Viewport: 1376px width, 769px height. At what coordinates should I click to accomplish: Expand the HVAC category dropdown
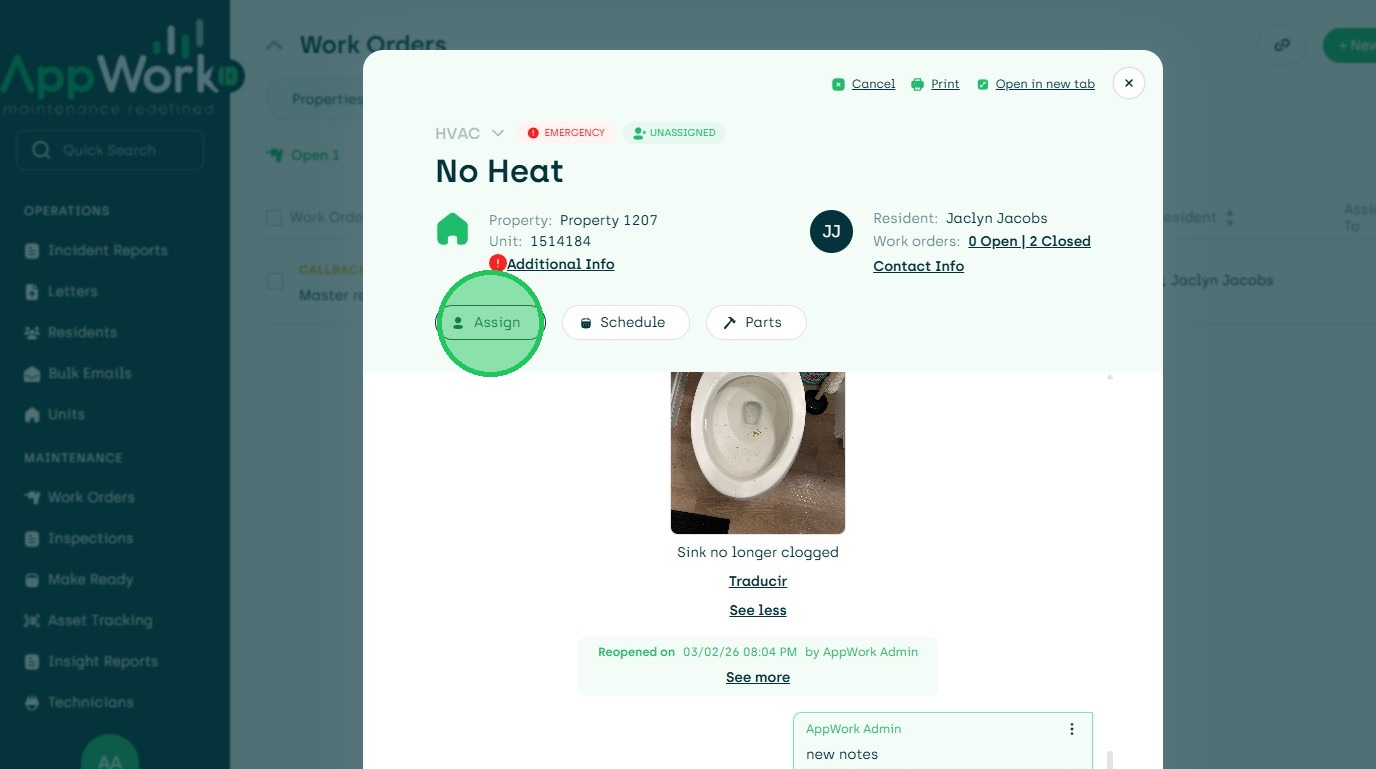(498, 133)
